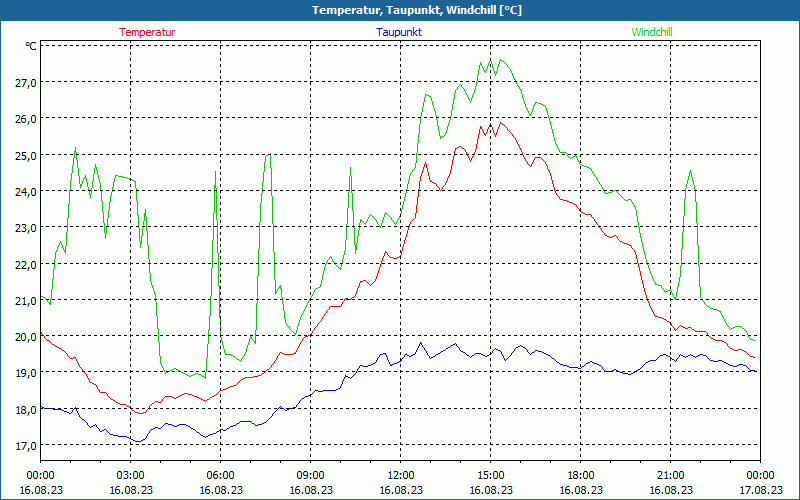
Task: Click the 03:00 time axis label
Action: point(131,476)
